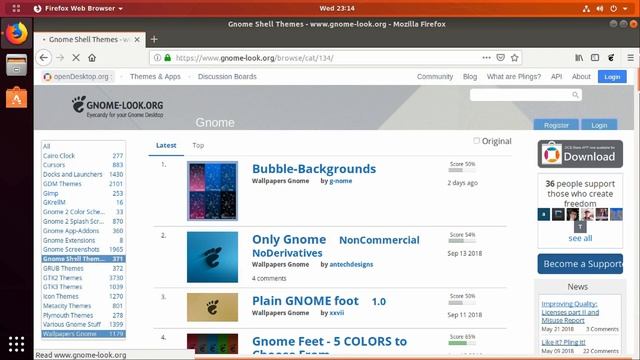640x360 pixels.
Task: Show site information icon in address bar
Action: pyautogui.click(x=157, y=58)
